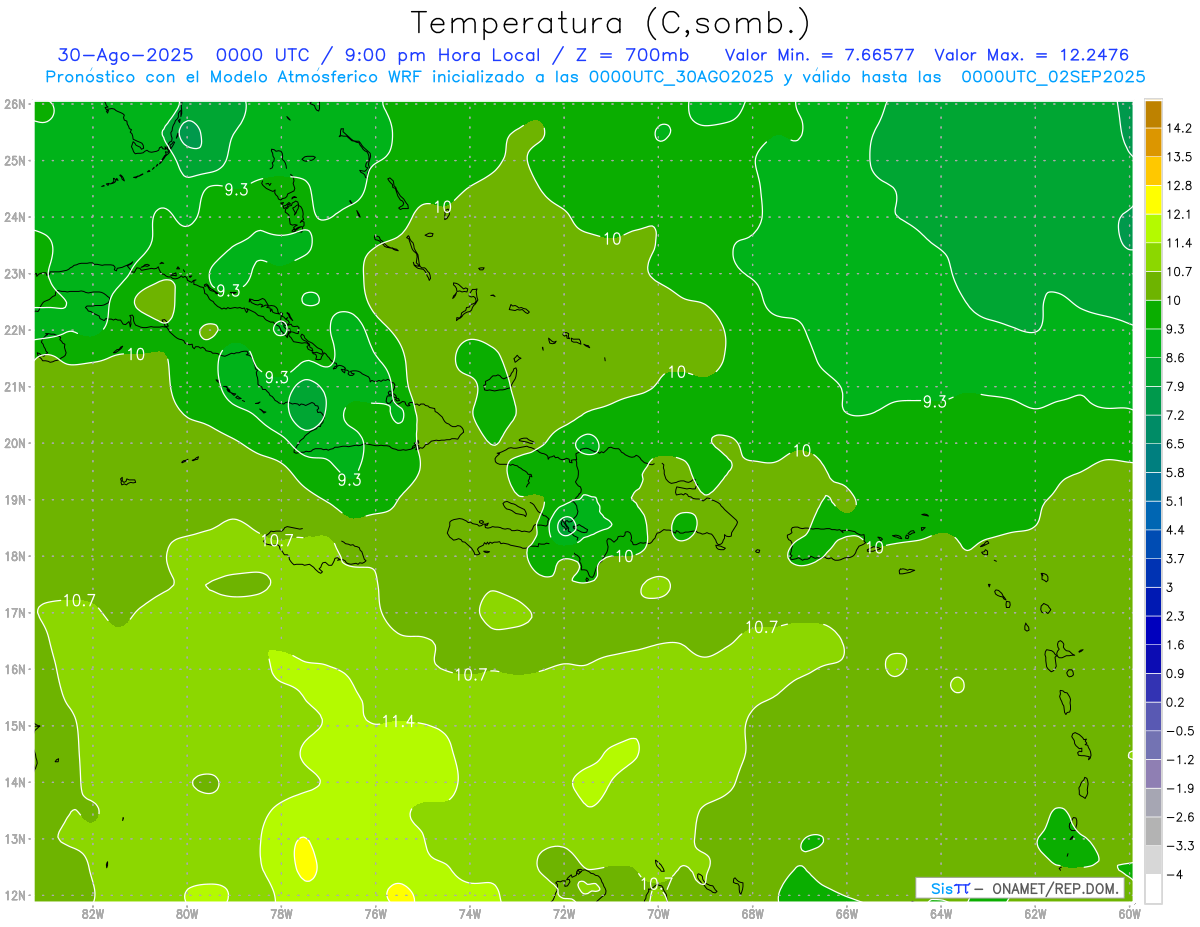Click the '11.4' contour label on the map
Screen dimensions: 1200x927
click(x=398, y=720)
